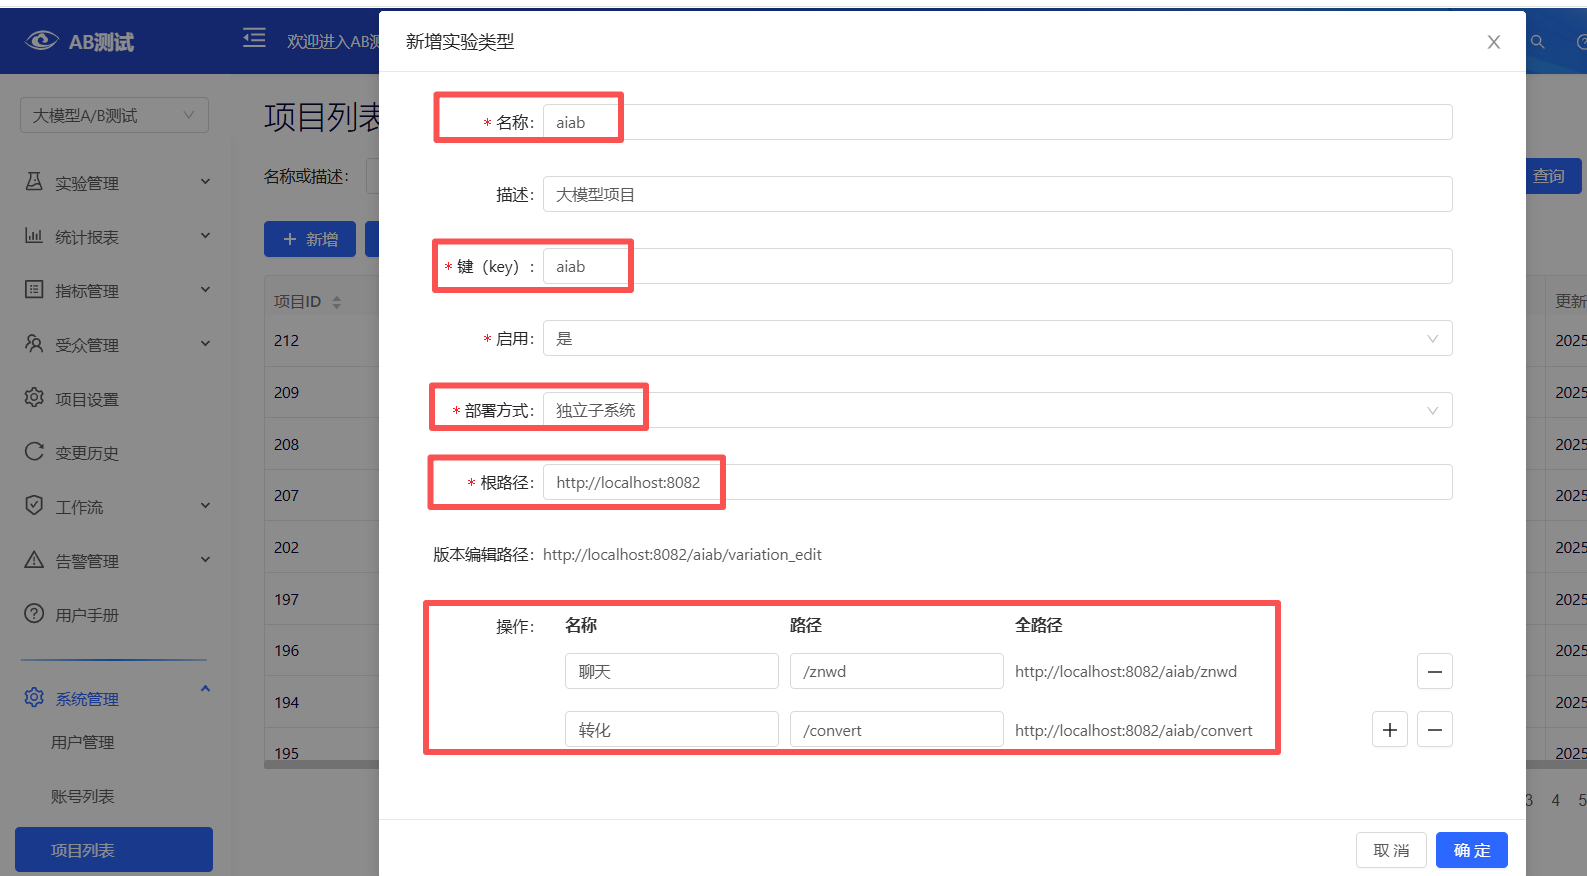Viewport: 1587px width, 876px height.
Task: Open the 启用 dropdown
Action: click(x=996, y=339)
